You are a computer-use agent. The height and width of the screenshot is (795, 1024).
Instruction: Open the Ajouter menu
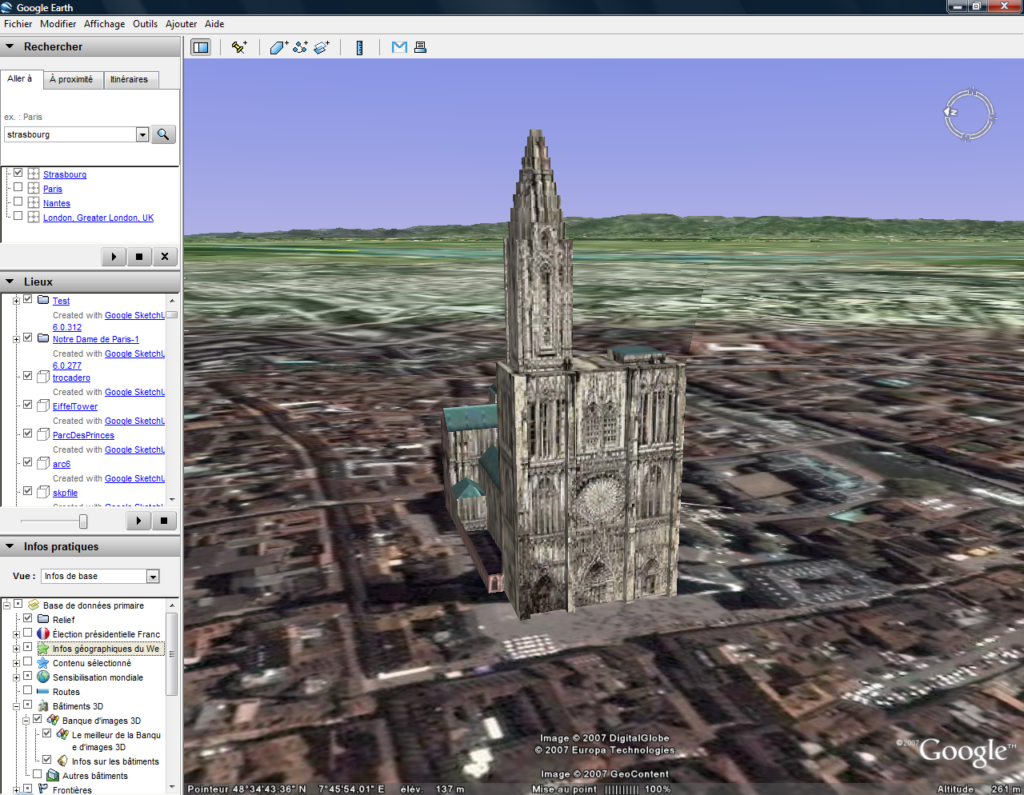click(181, 24)
